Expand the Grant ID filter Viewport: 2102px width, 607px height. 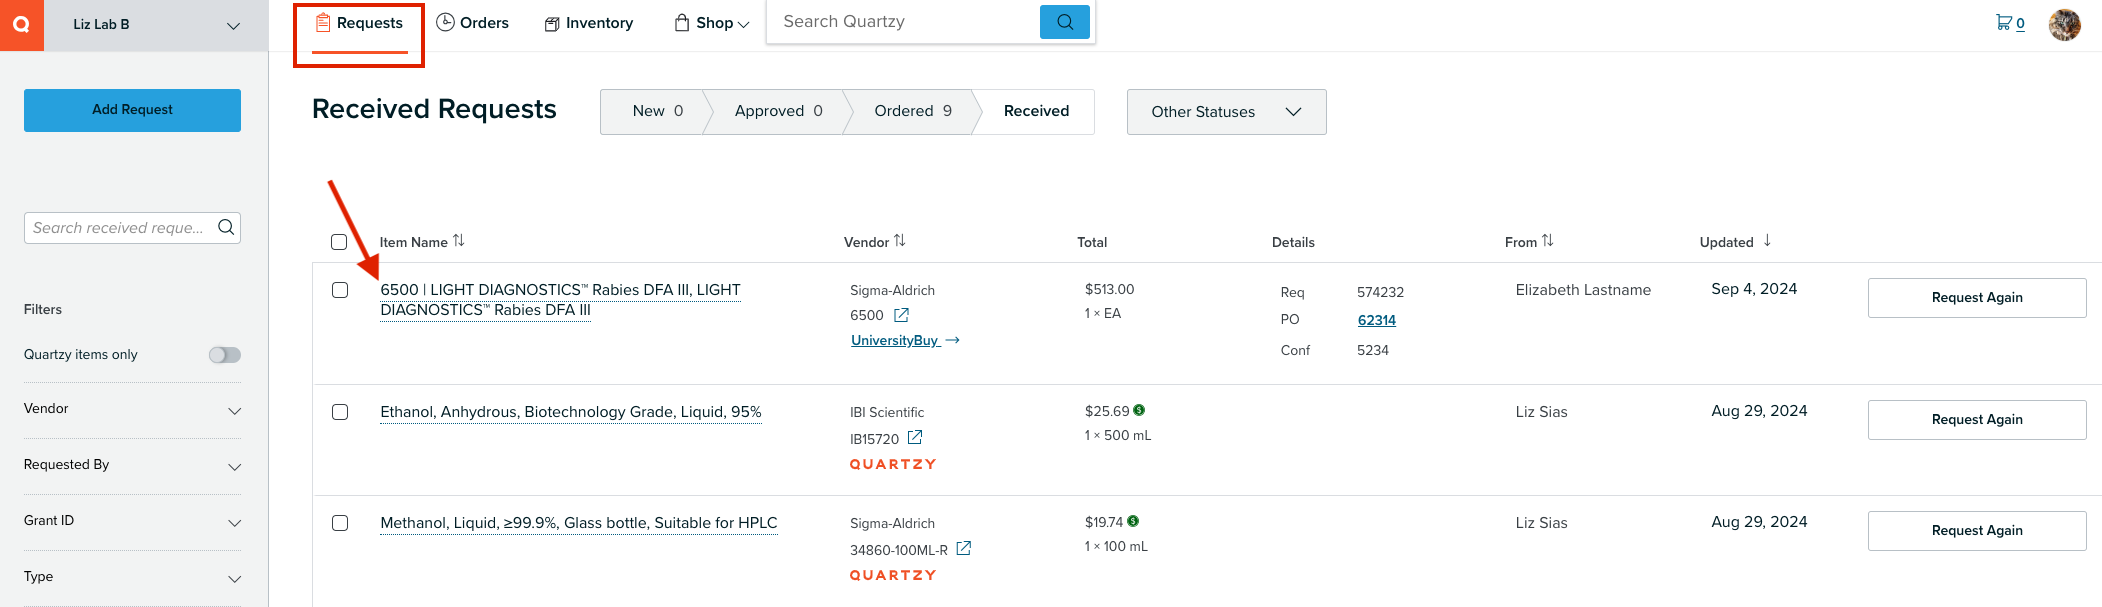(x=132, y=521)
